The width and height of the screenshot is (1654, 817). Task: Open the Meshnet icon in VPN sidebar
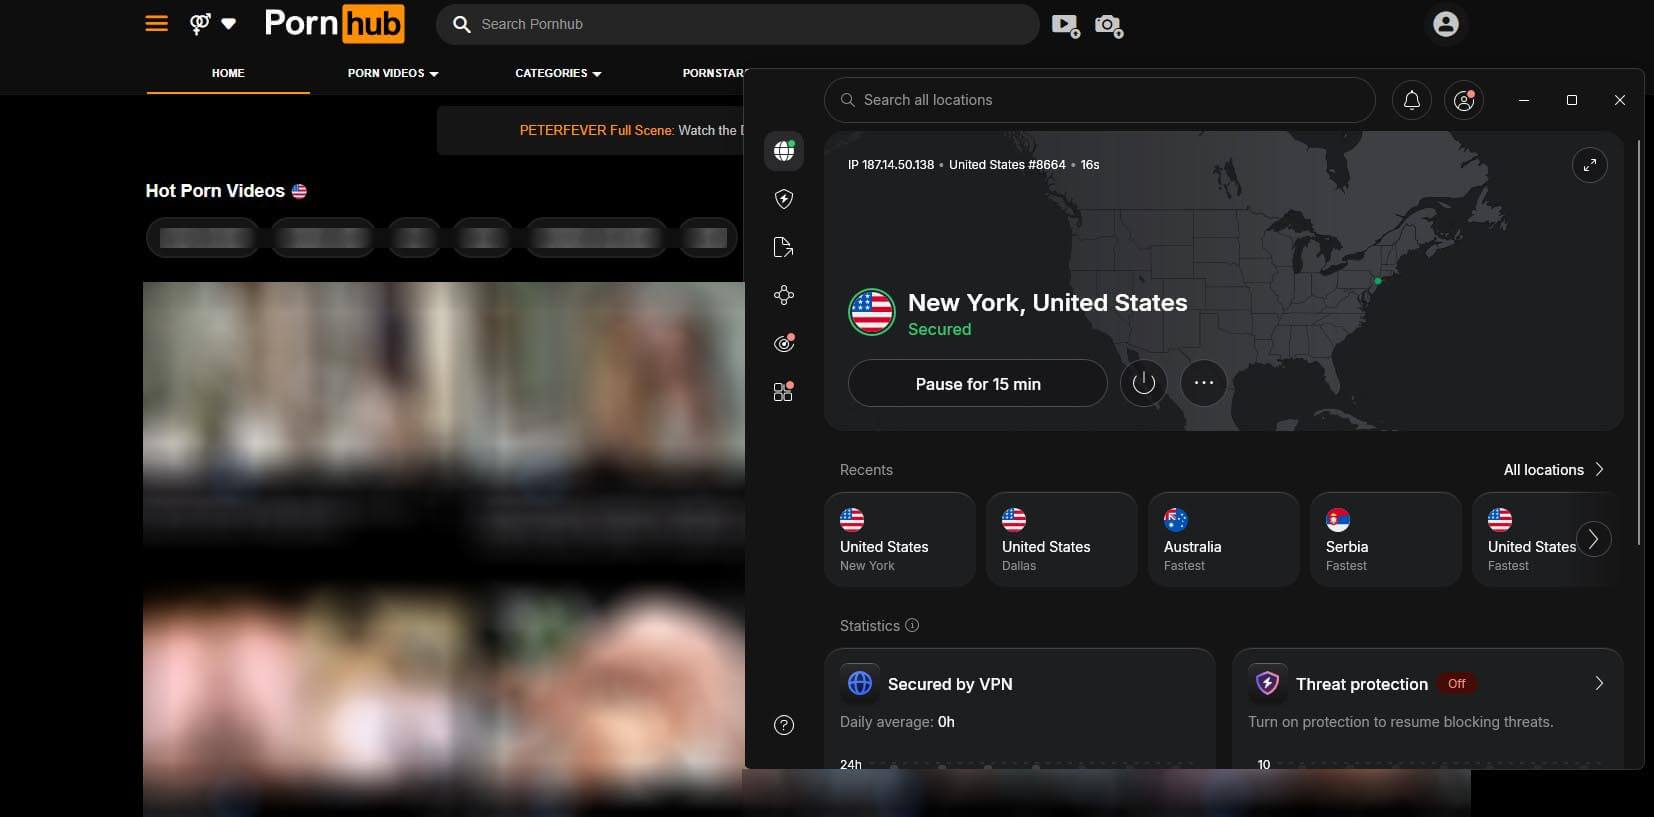pos(784,295)
